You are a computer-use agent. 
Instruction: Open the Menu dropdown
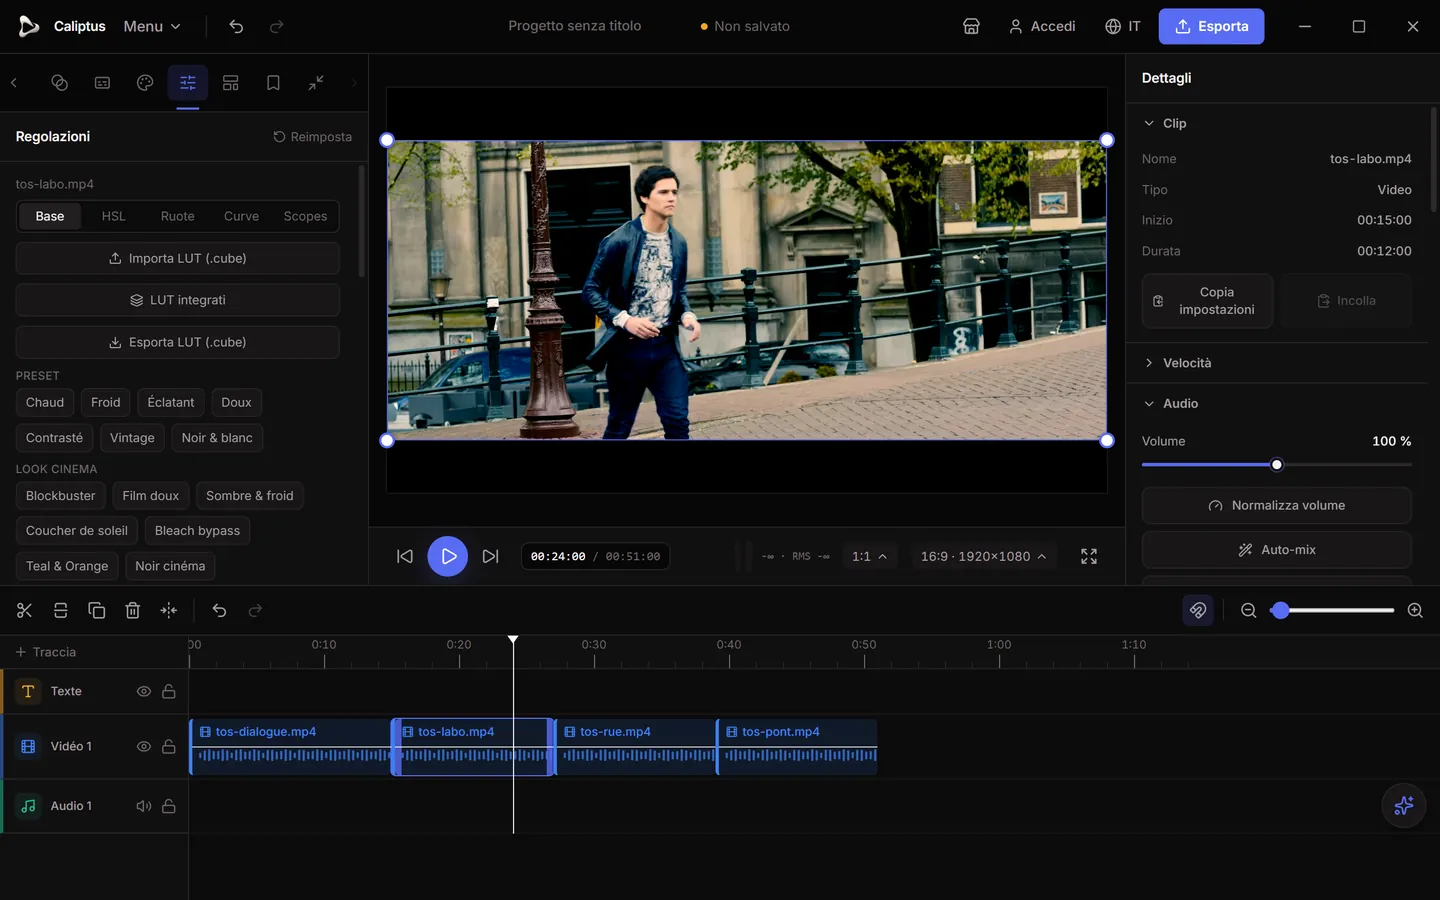tap(152, 26)
